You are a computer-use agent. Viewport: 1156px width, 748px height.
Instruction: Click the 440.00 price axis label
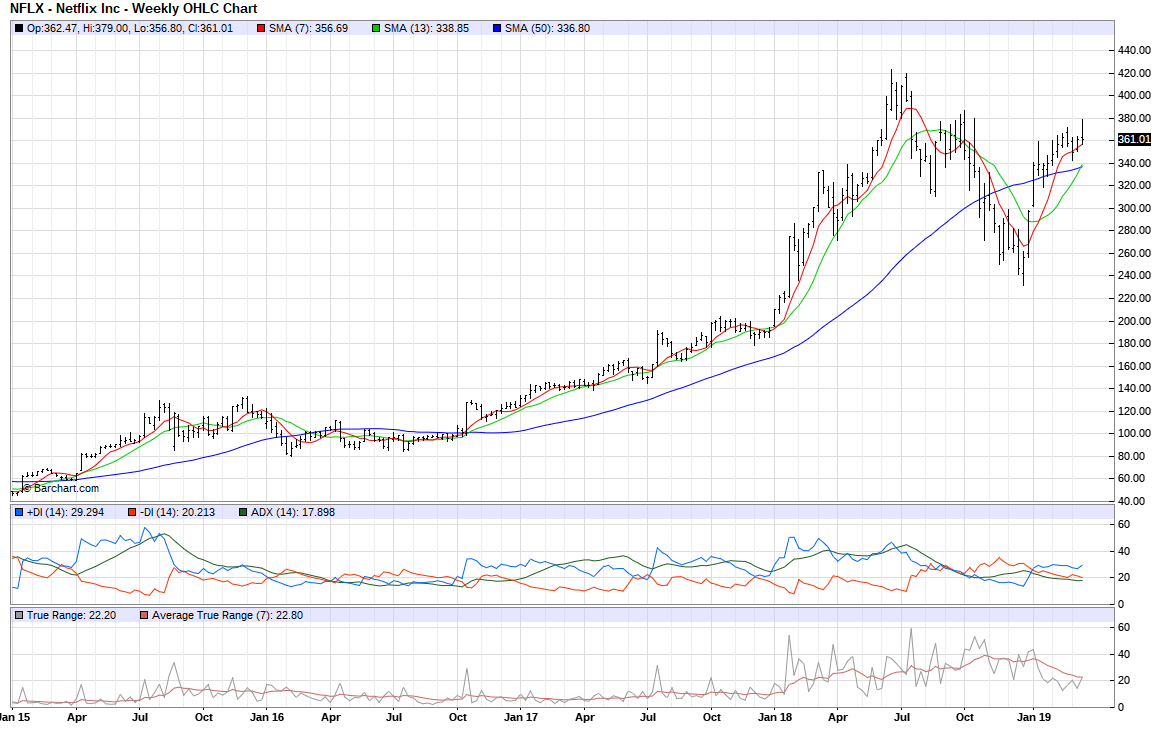click(x=1134, y=50)
